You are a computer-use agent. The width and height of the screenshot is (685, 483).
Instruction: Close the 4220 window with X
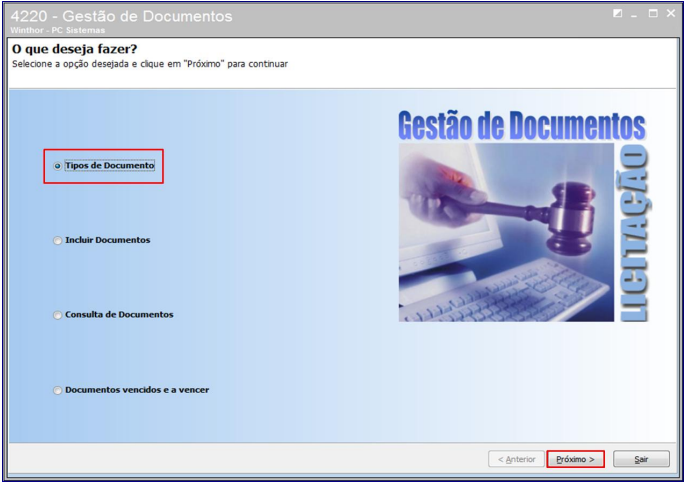tap(671, 14)
